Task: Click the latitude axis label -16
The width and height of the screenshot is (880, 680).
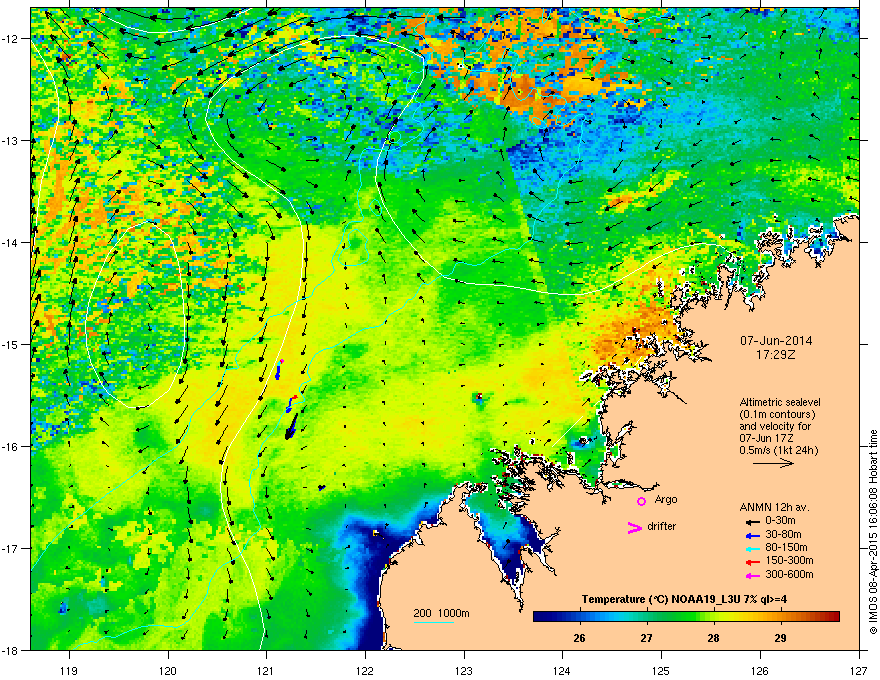Action: [x=10, y=447]
